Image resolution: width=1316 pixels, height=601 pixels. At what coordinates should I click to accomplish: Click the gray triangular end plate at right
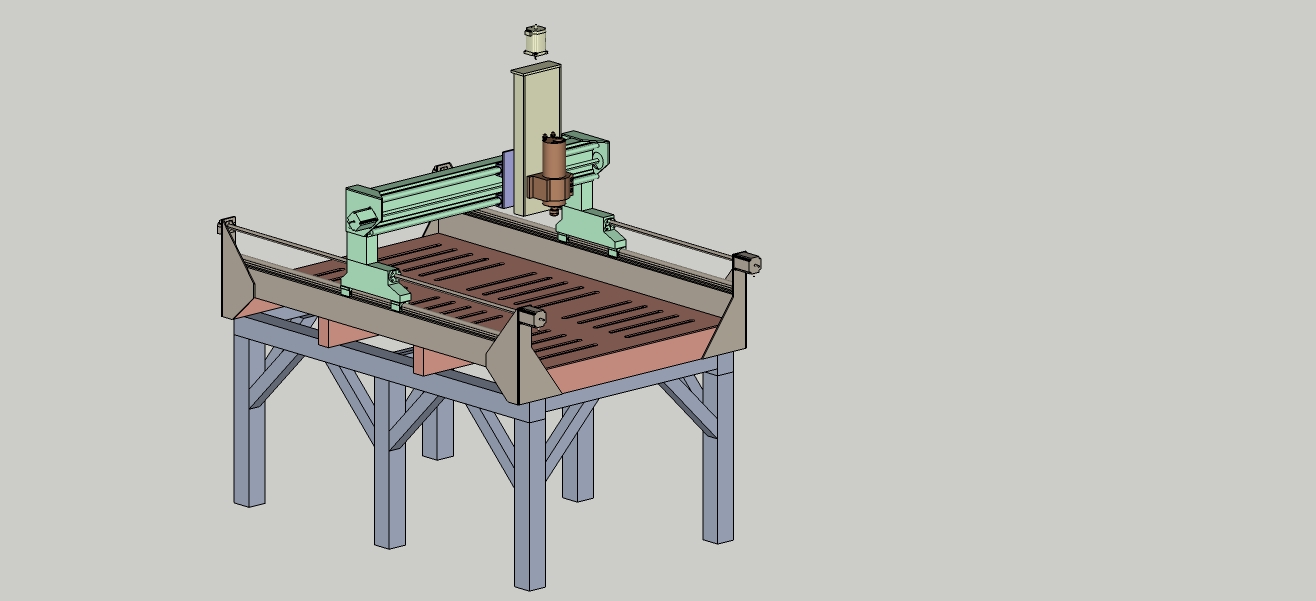729,325
